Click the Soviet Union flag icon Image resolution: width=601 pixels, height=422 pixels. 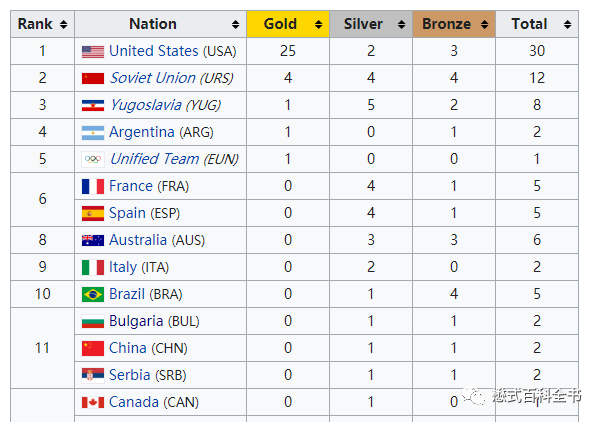tap(93, 78)
